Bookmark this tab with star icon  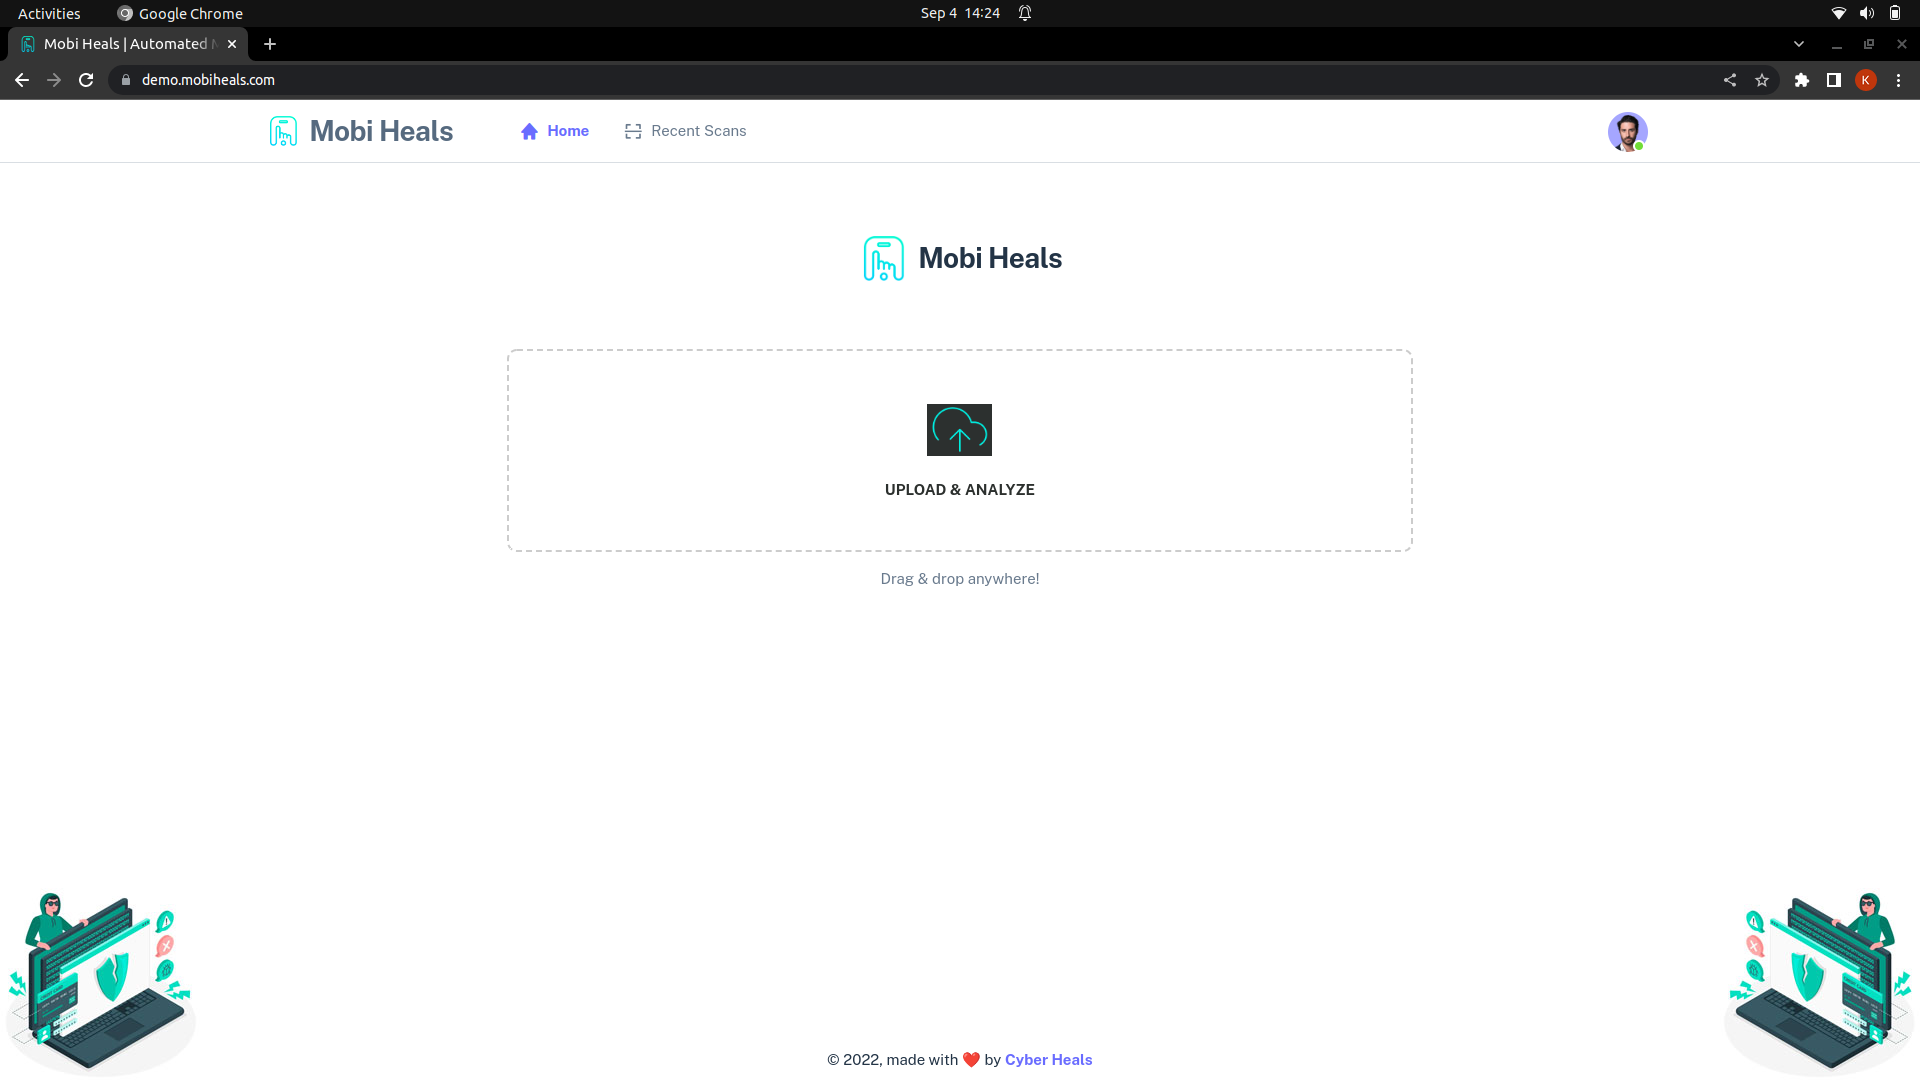[1762, 80]
